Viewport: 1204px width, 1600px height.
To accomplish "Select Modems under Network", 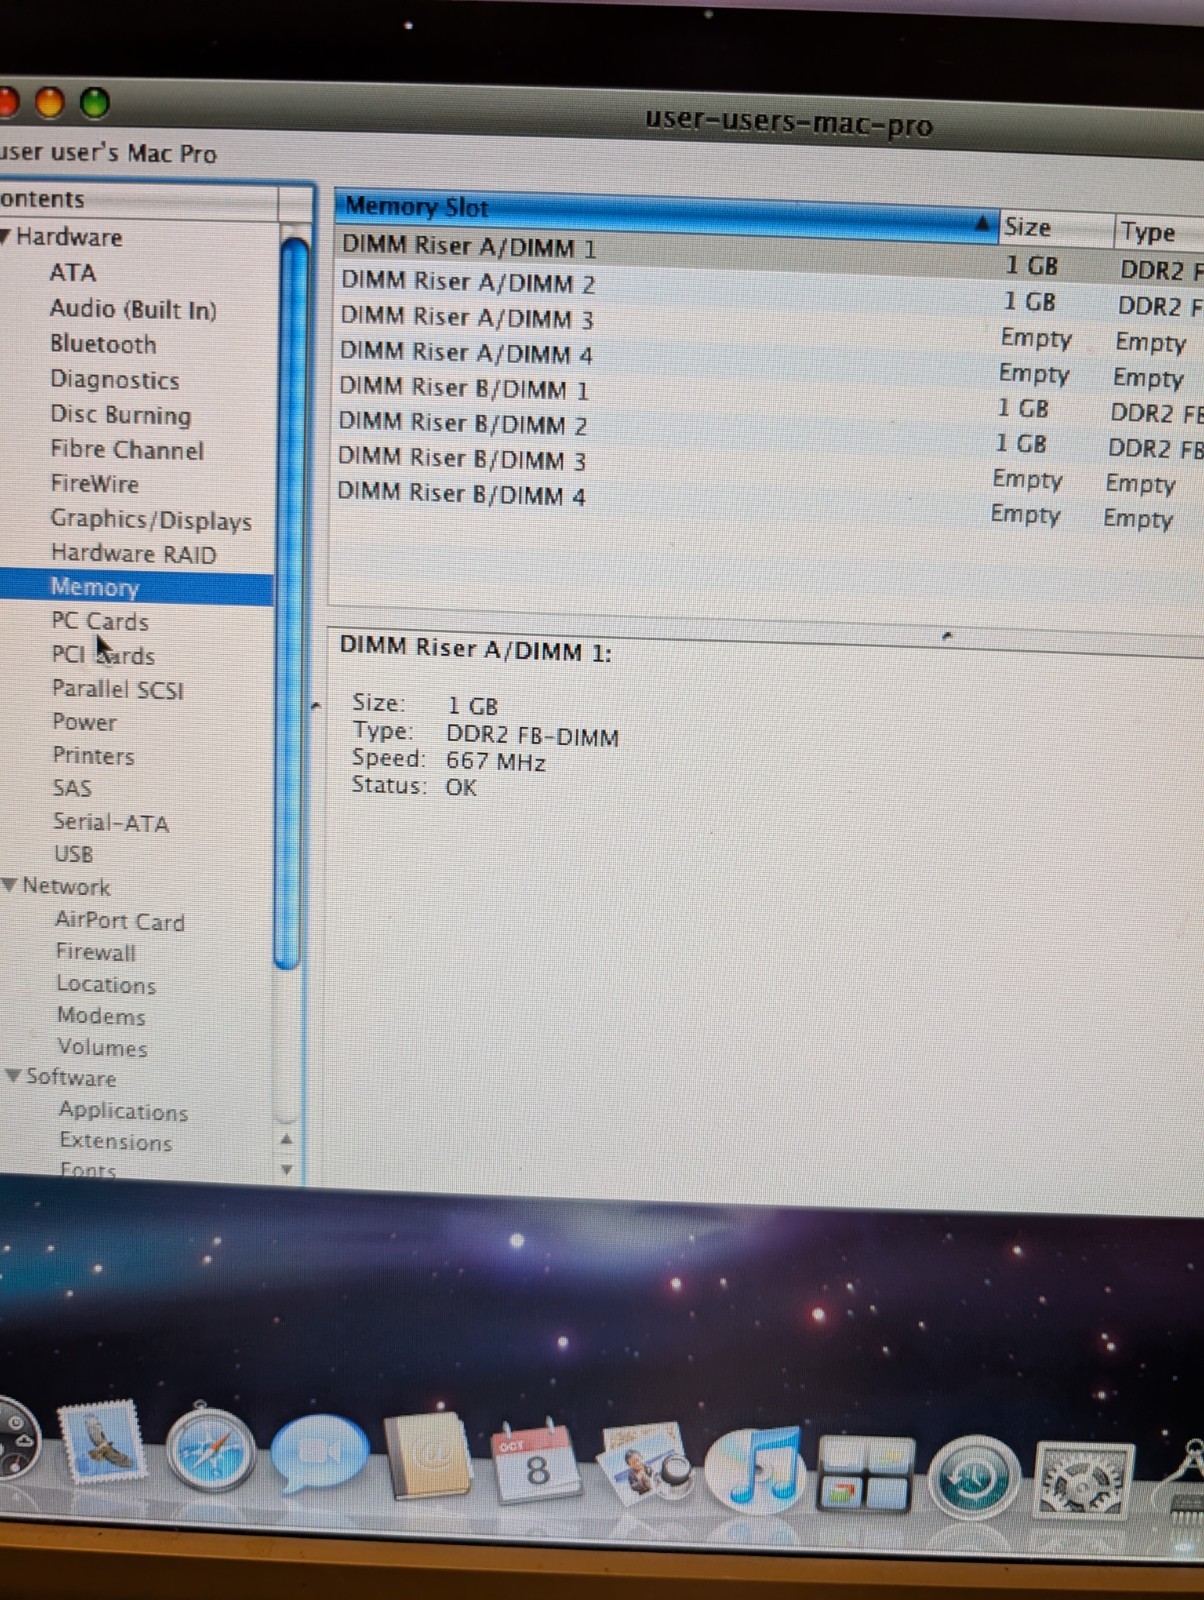I will tap(101, 1016).
